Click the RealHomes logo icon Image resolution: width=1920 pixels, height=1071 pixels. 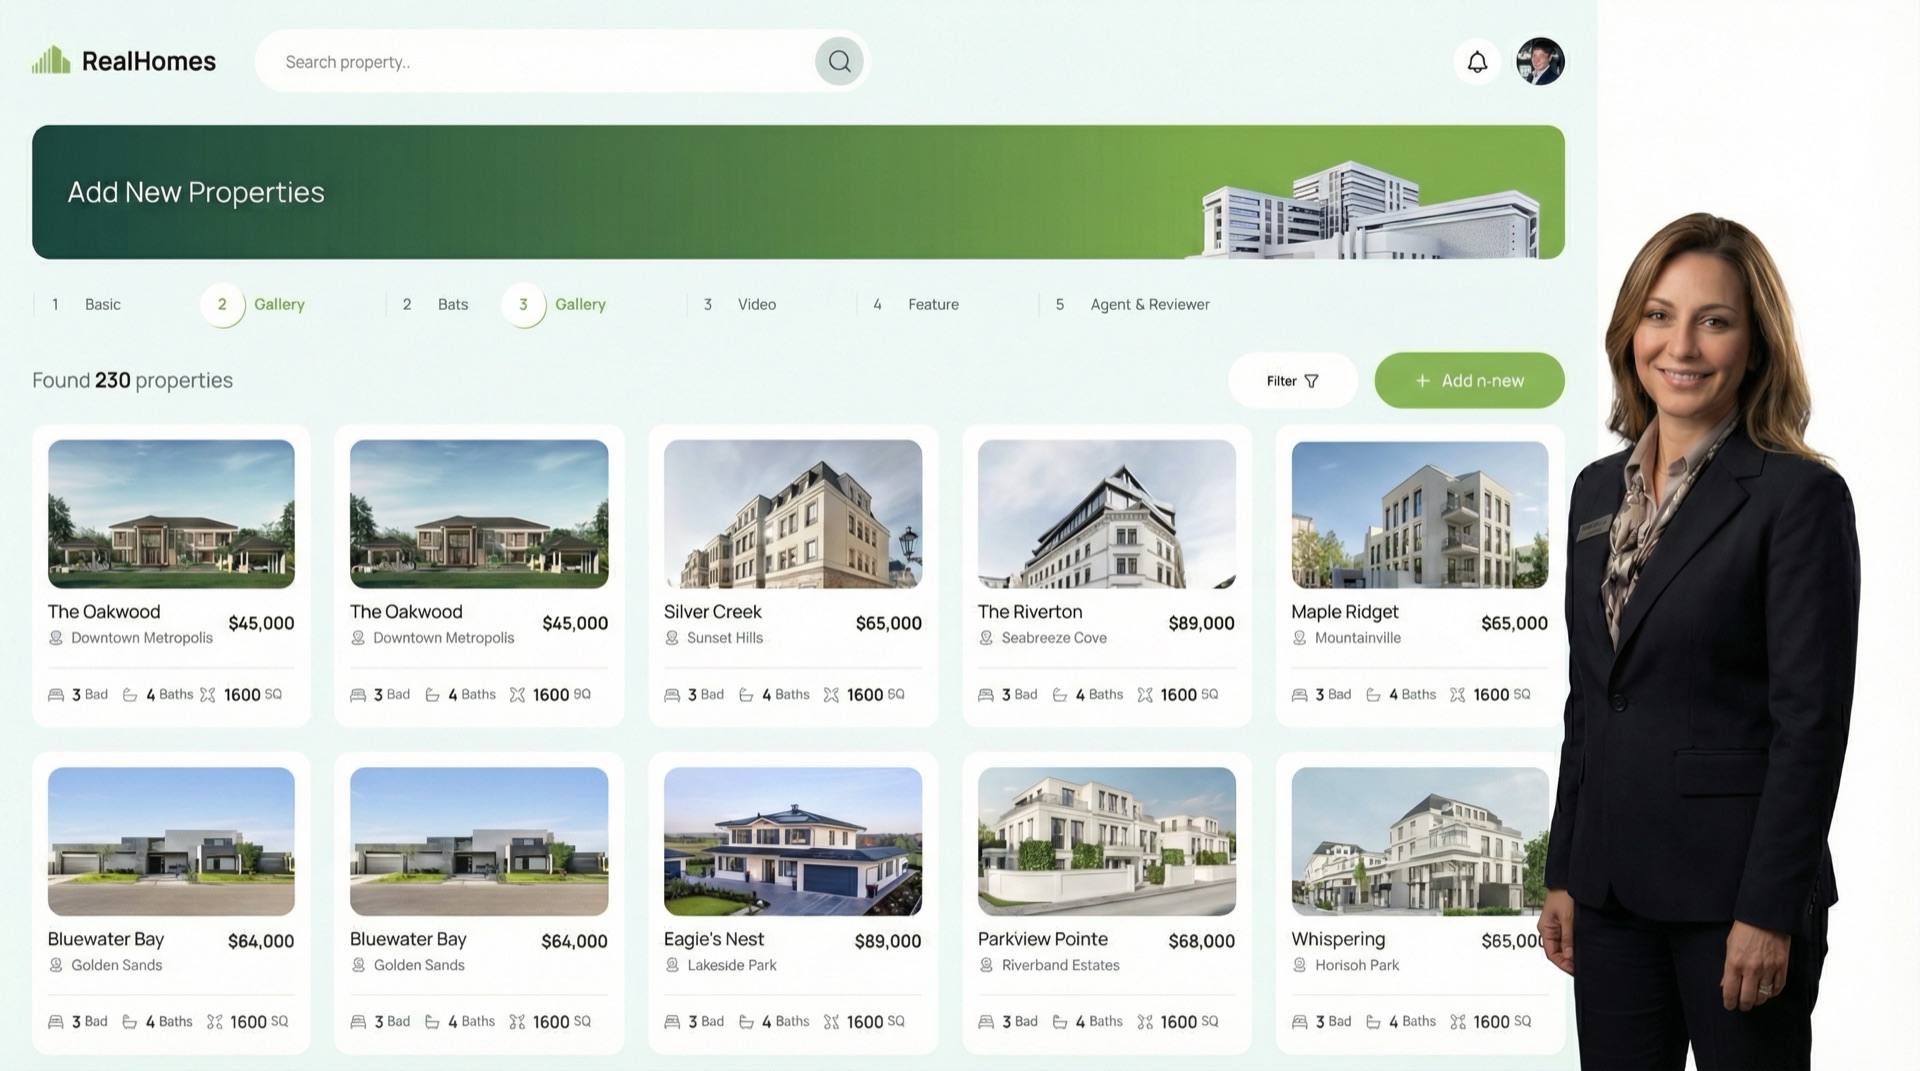[x=50, y=60]
